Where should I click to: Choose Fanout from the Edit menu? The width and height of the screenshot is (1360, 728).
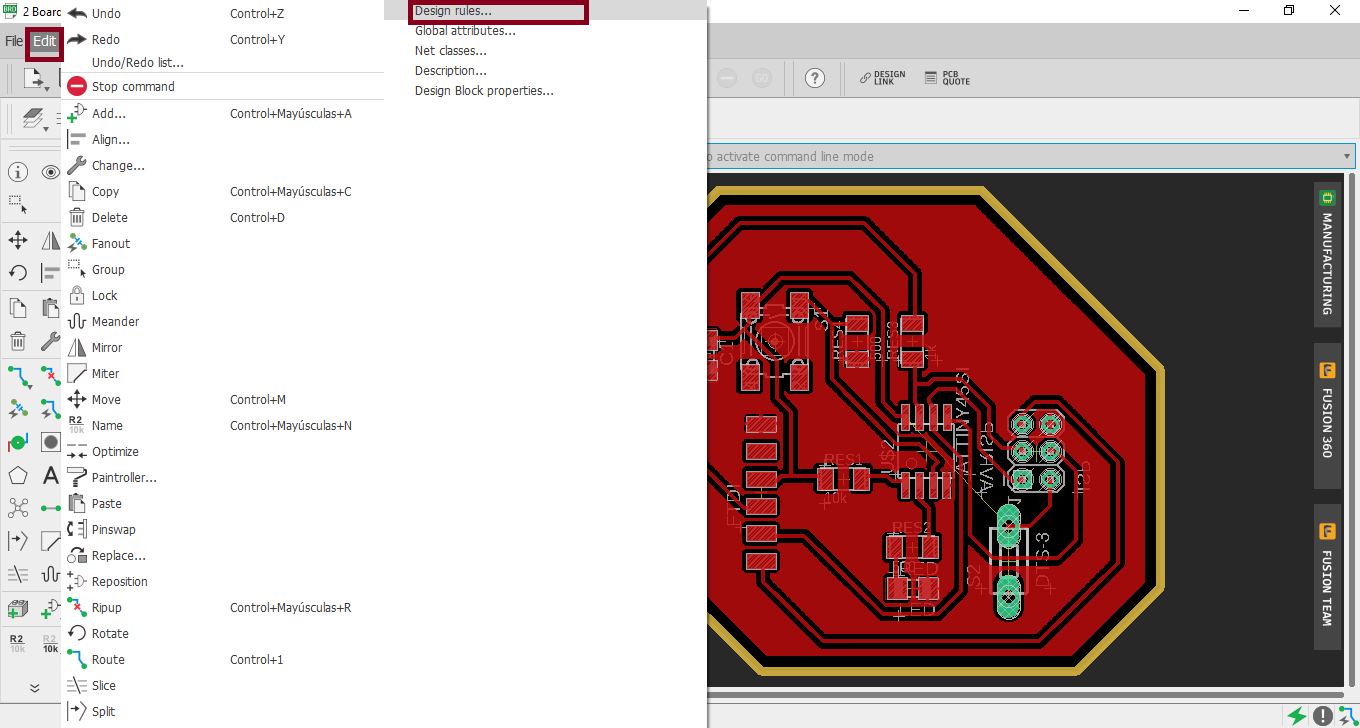(224, 244)
